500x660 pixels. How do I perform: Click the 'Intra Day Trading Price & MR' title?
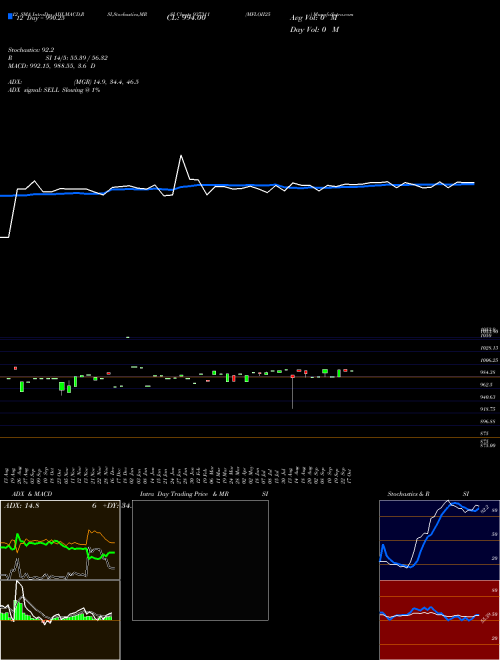click(x=184, y=494)
